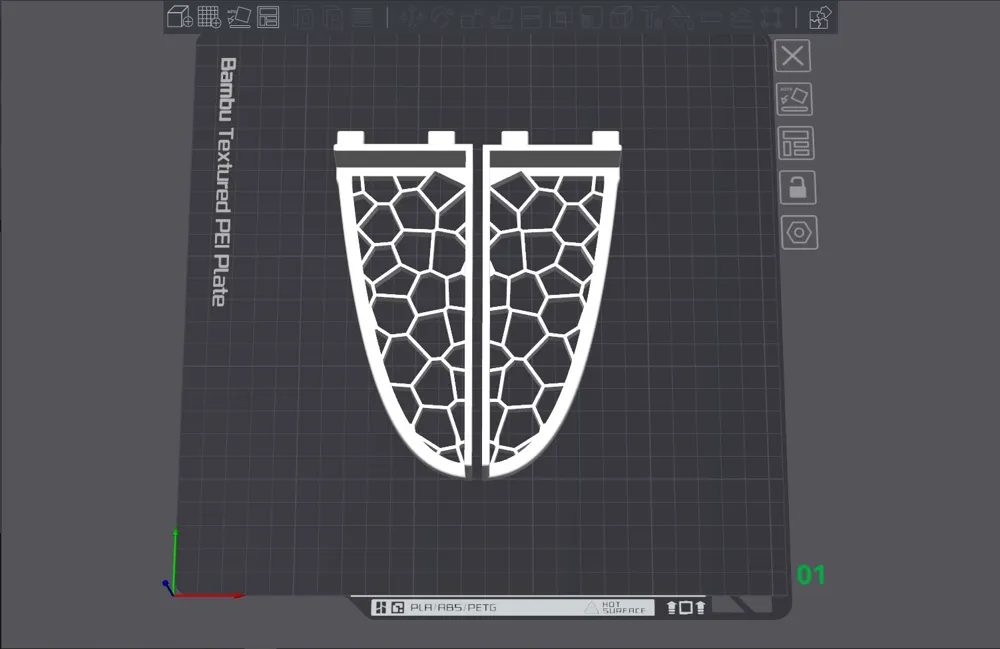Arrange all objects from the main toolbar
Viewport: 1000px width, 649px height.
pos(268,17)
